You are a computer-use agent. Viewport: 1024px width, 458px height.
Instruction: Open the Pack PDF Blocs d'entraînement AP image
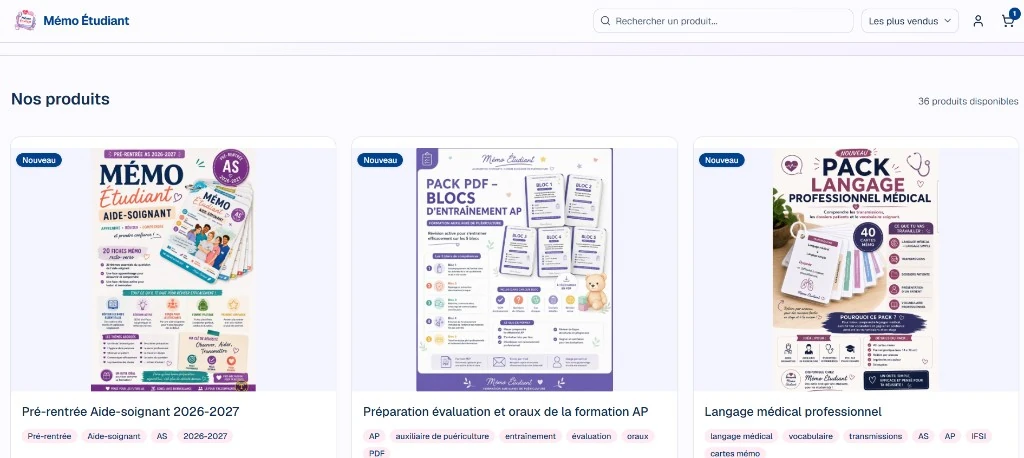tap(515, 270)
